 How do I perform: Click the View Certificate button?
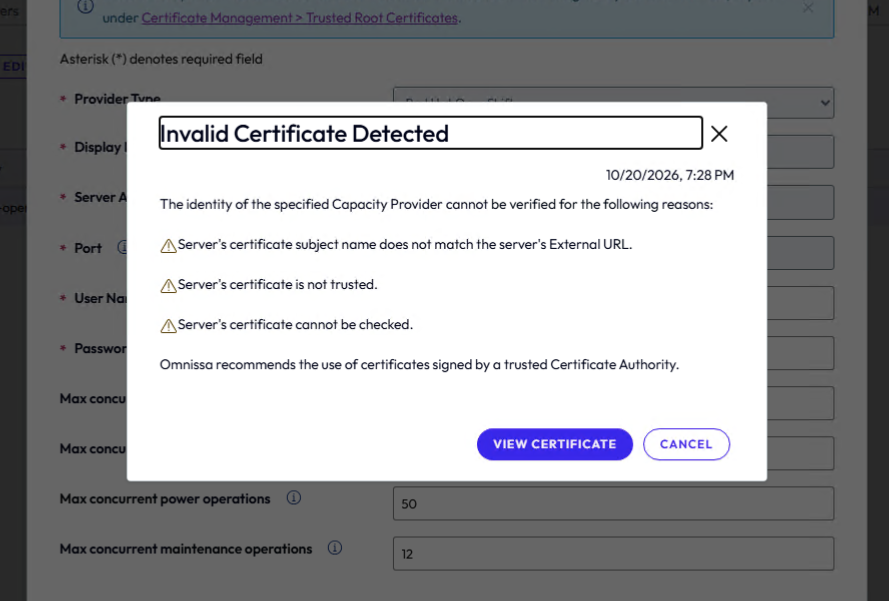pos(554,444)
